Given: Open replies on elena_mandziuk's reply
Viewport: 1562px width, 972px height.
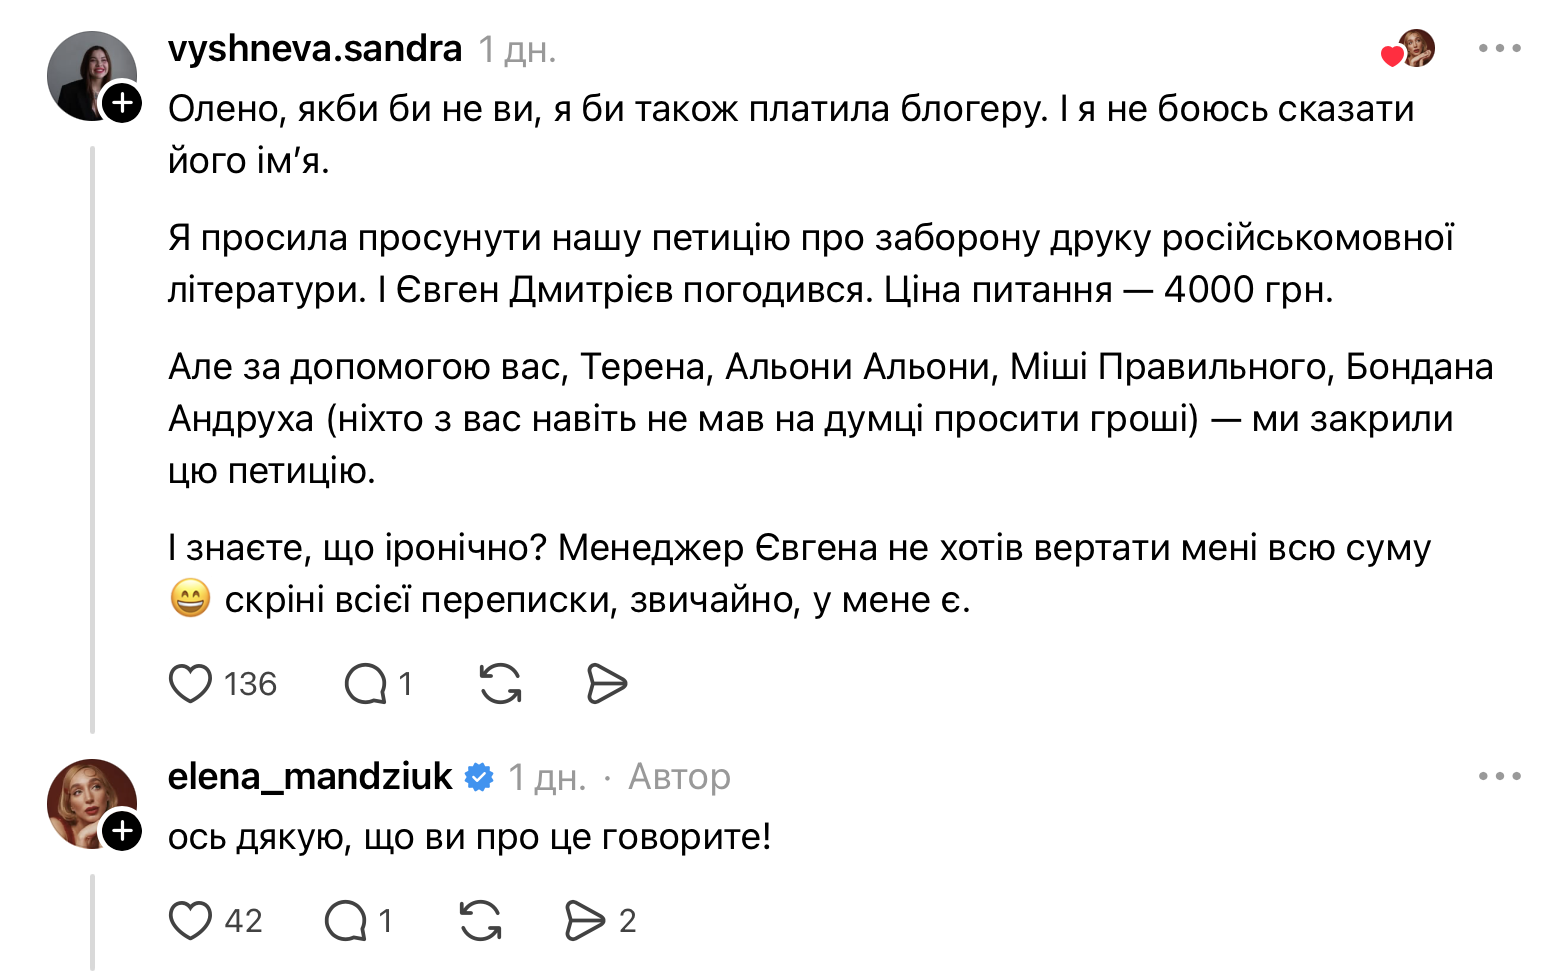Looking at the screenshot, I should click(x=346, y=921).
